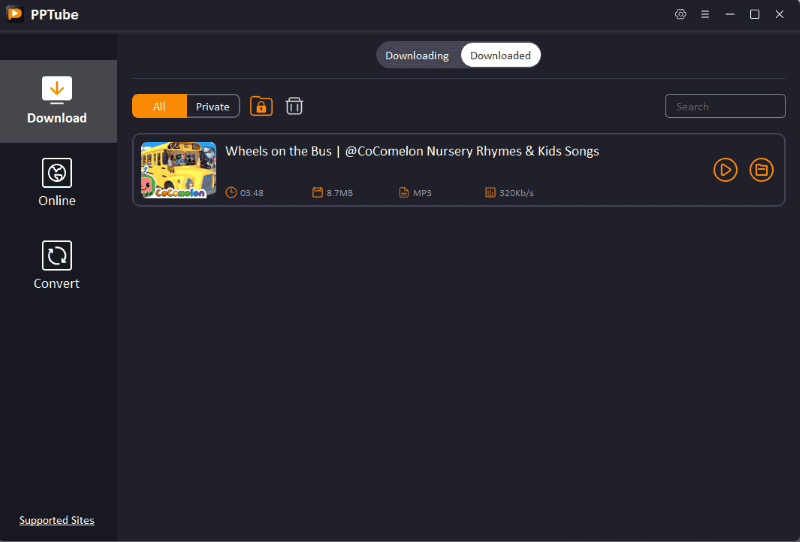800x542 pixels.
Task: Open the hamburger menu
Action: 705,14
